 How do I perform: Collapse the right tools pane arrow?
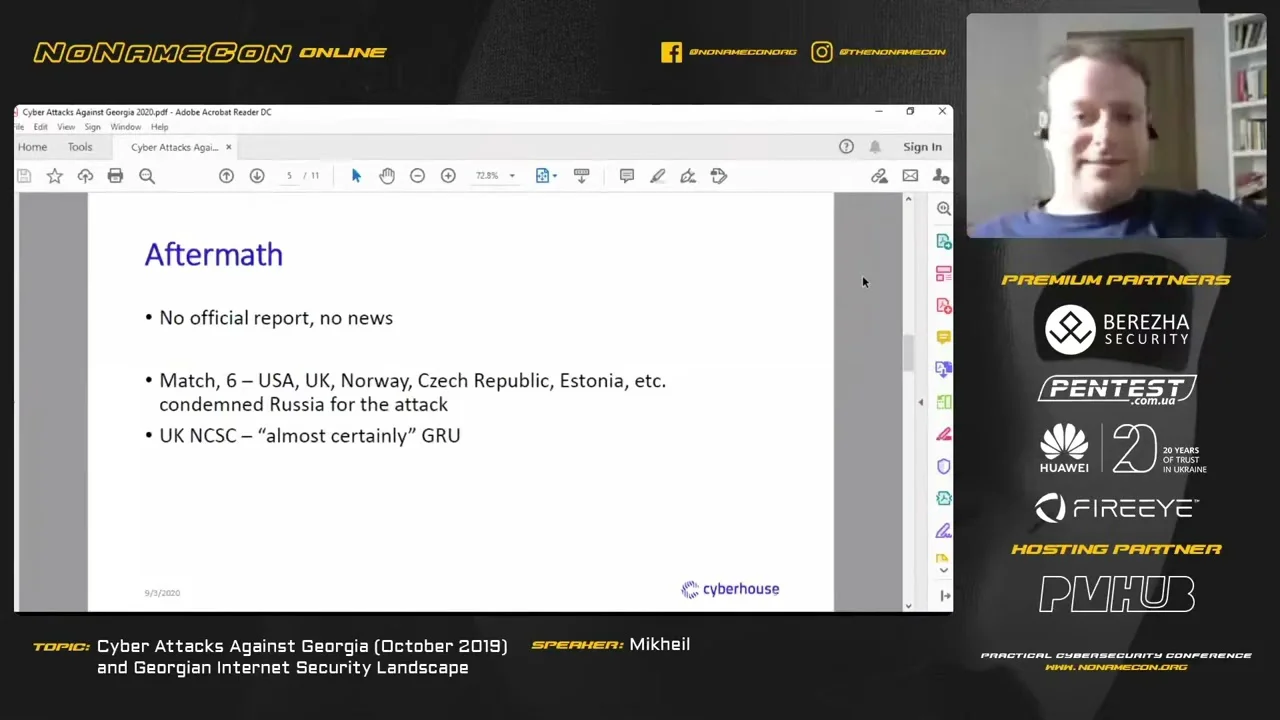[x=921, y=402]
